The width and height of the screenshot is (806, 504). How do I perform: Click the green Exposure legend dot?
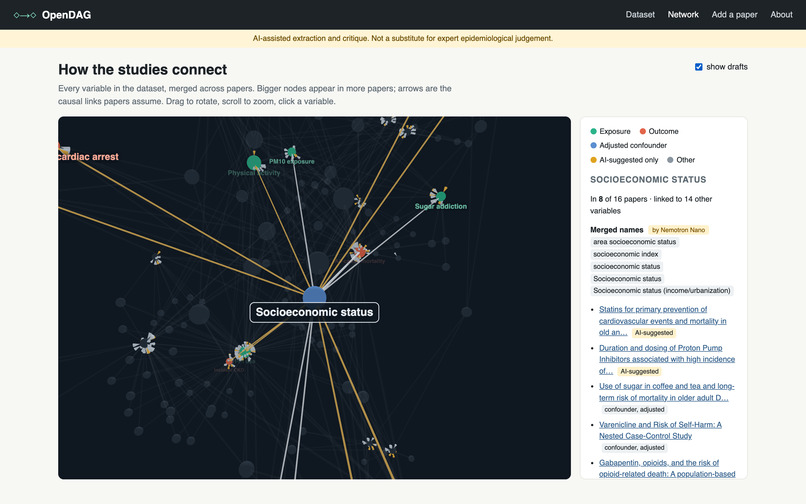593,132
